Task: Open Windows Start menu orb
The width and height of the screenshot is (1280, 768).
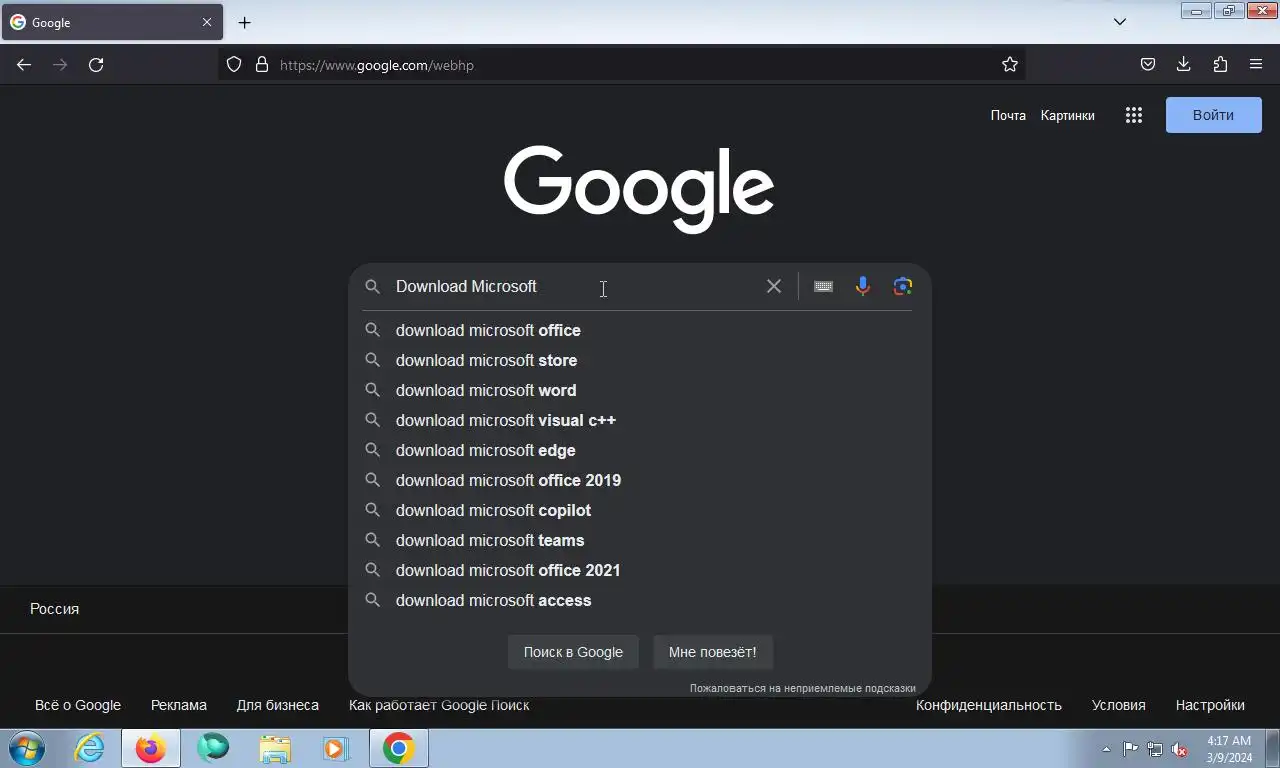Action: point(27,748)
